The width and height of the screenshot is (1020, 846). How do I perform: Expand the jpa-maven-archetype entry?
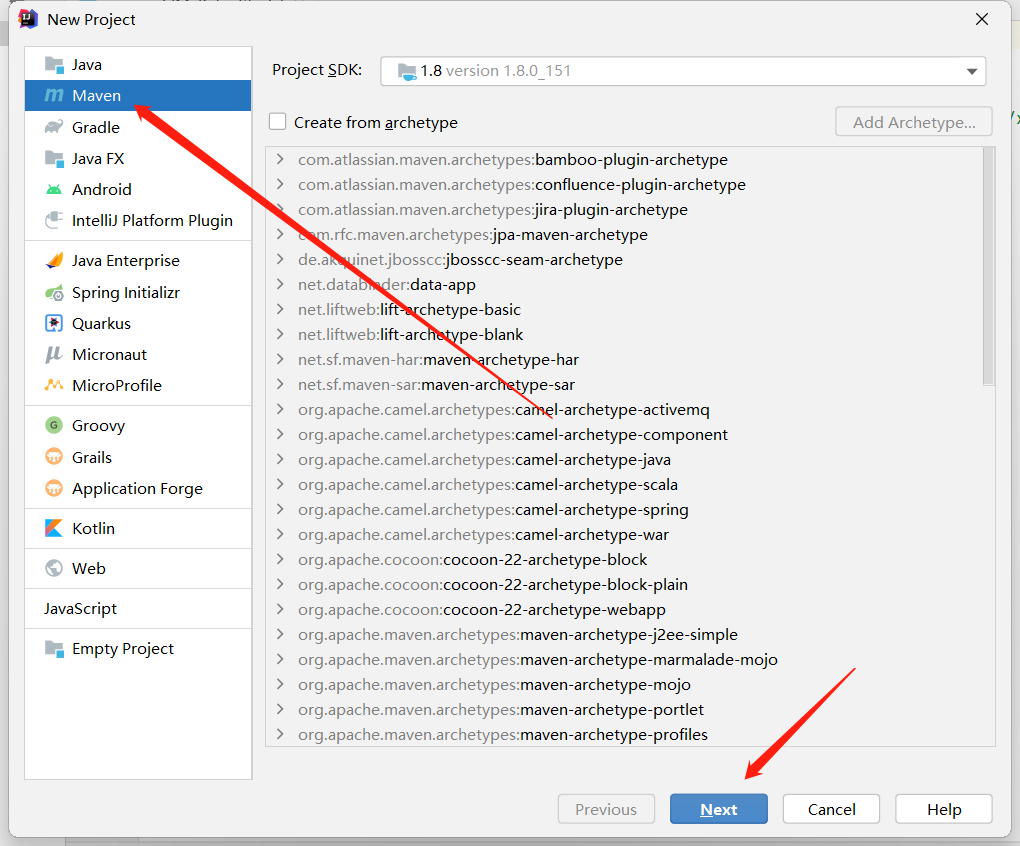coord(280,234)
